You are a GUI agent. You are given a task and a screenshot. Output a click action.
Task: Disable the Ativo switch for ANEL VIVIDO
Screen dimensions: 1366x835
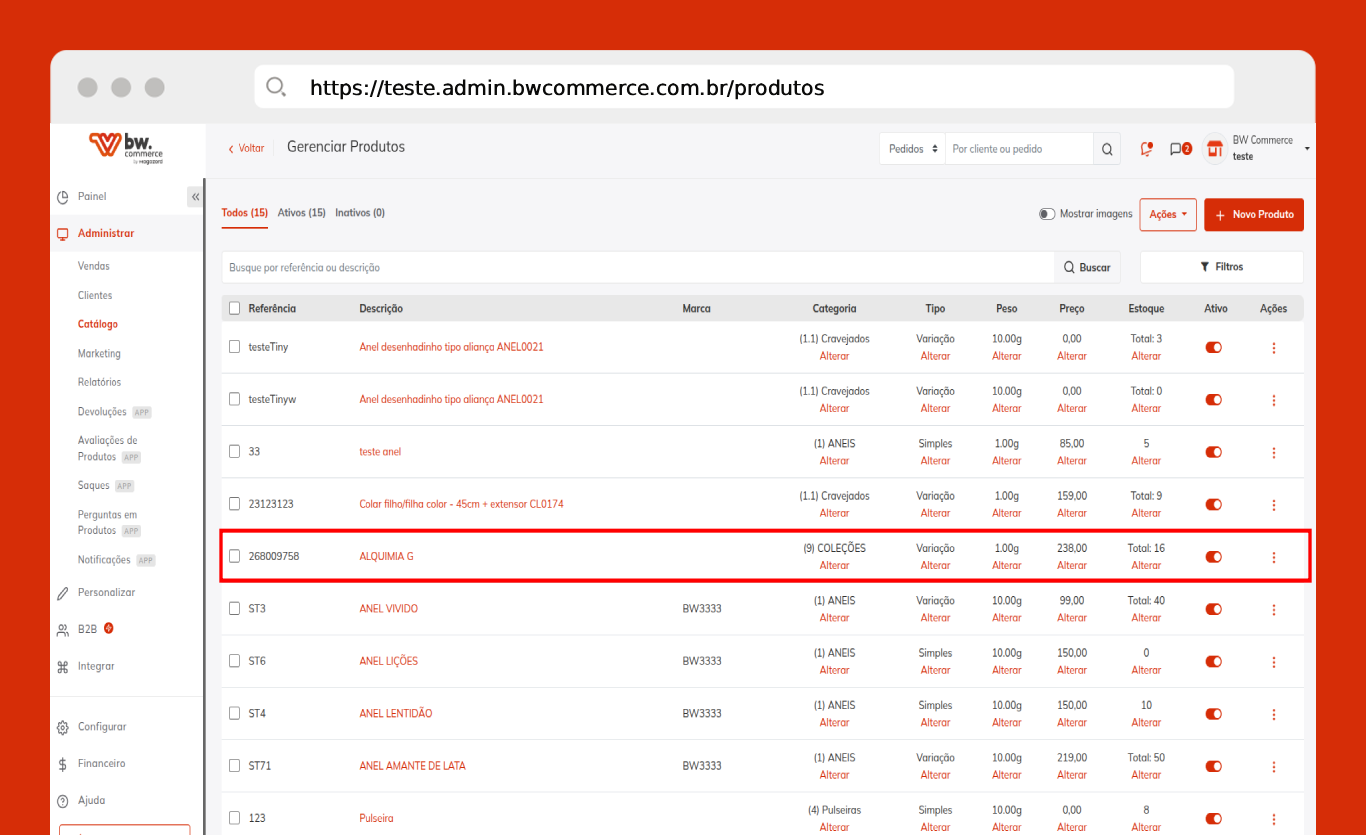pos(1214,609)
